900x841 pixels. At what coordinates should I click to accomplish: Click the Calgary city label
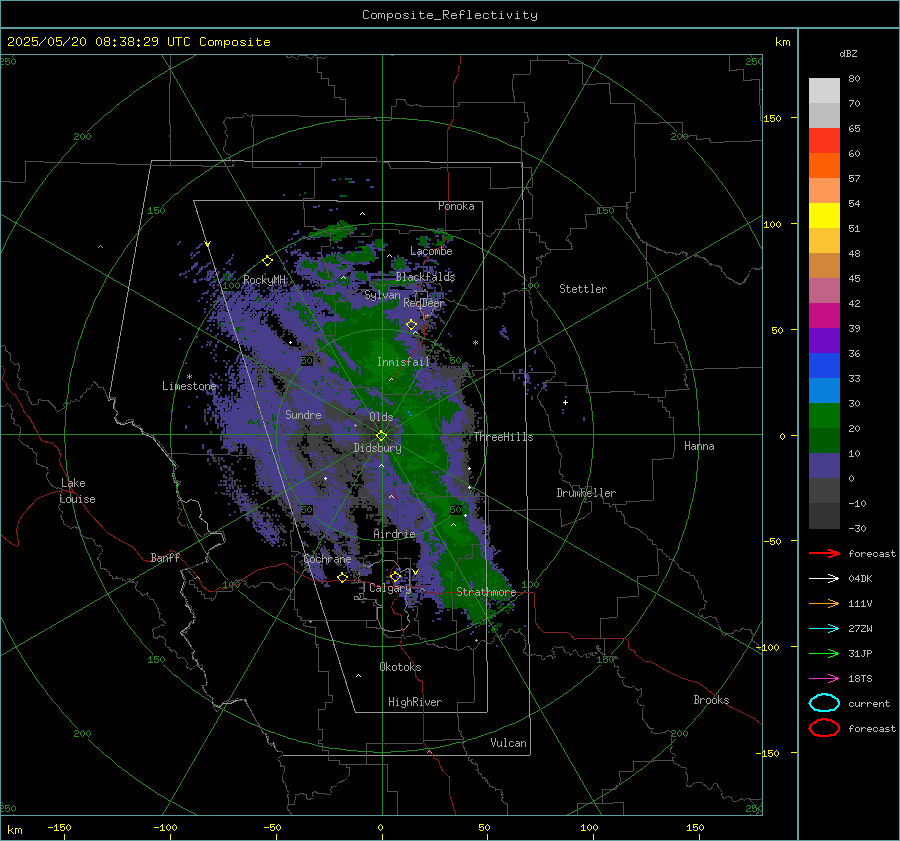click(390, 588)
